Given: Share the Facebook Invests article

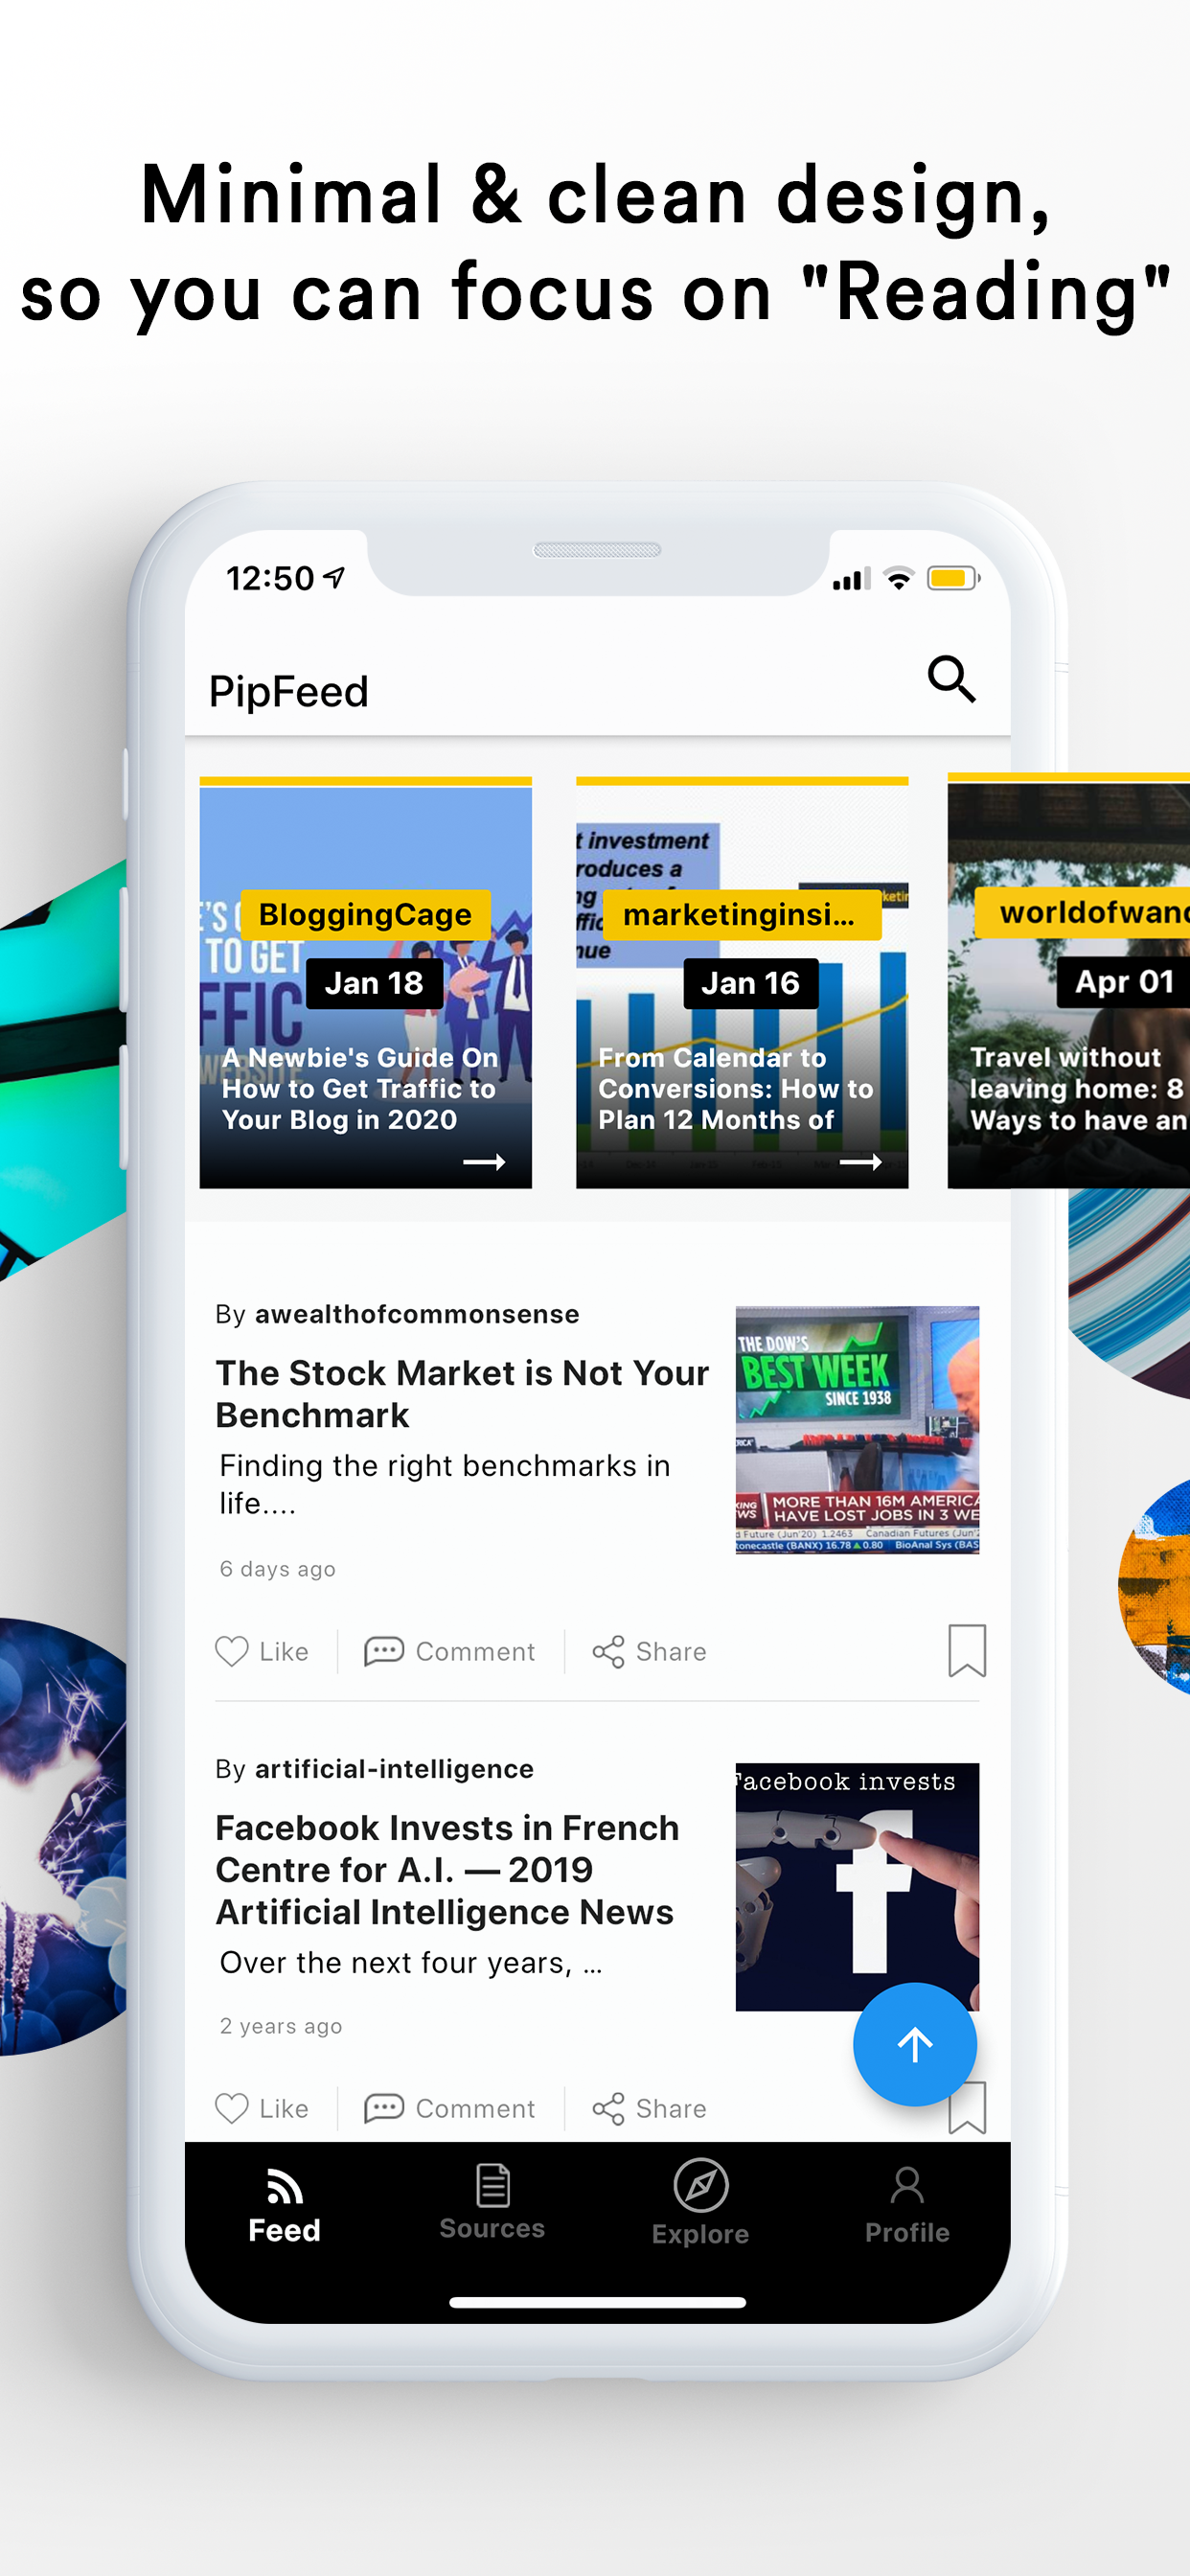Looking at the screenshot, I should pos(649,2108).
